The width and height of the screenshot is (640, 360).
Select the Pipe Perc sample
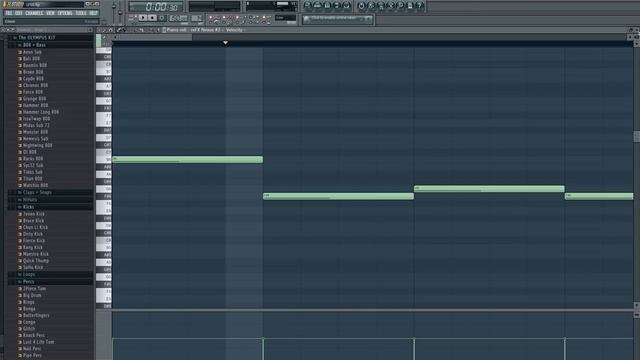(32, 356)
